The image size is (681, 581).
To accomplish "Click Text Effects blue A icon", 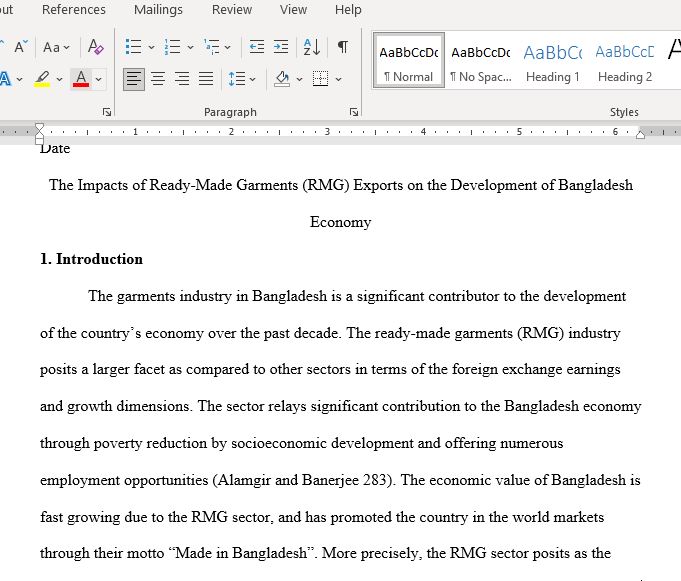I will click(x=5, y=79).
